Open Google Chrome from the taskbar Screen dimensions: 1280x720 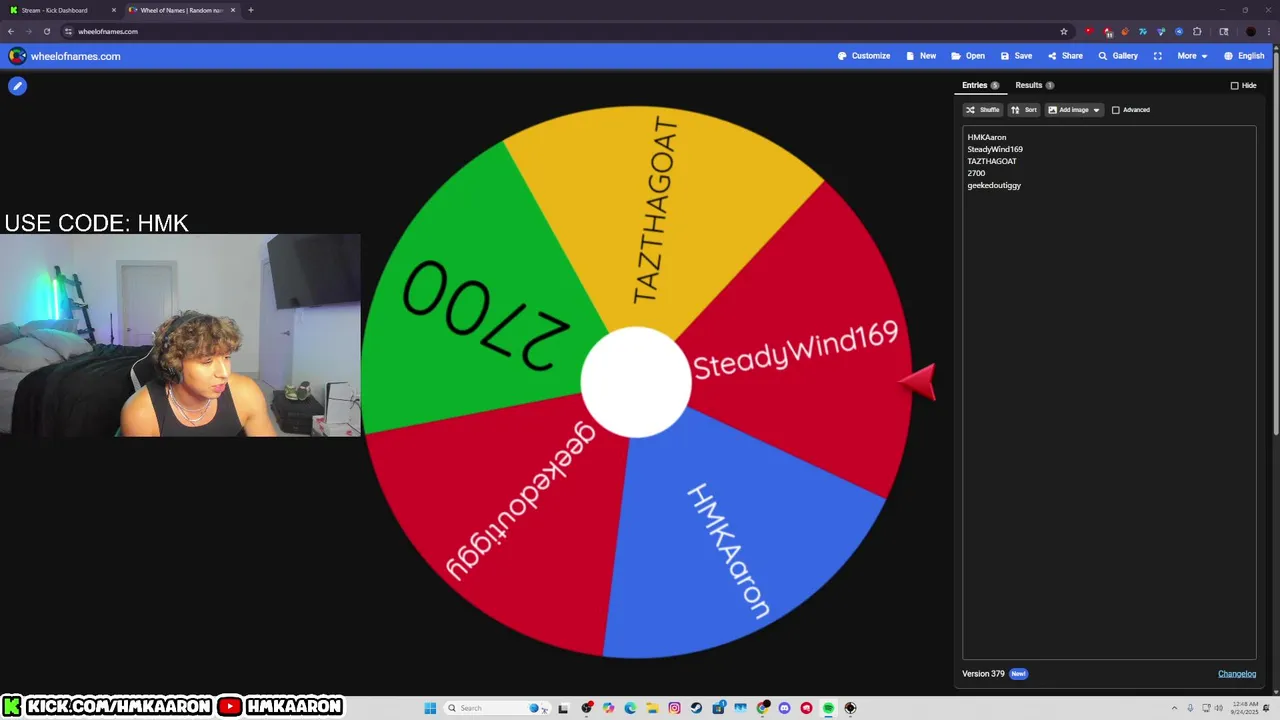(x=762, y=708)
